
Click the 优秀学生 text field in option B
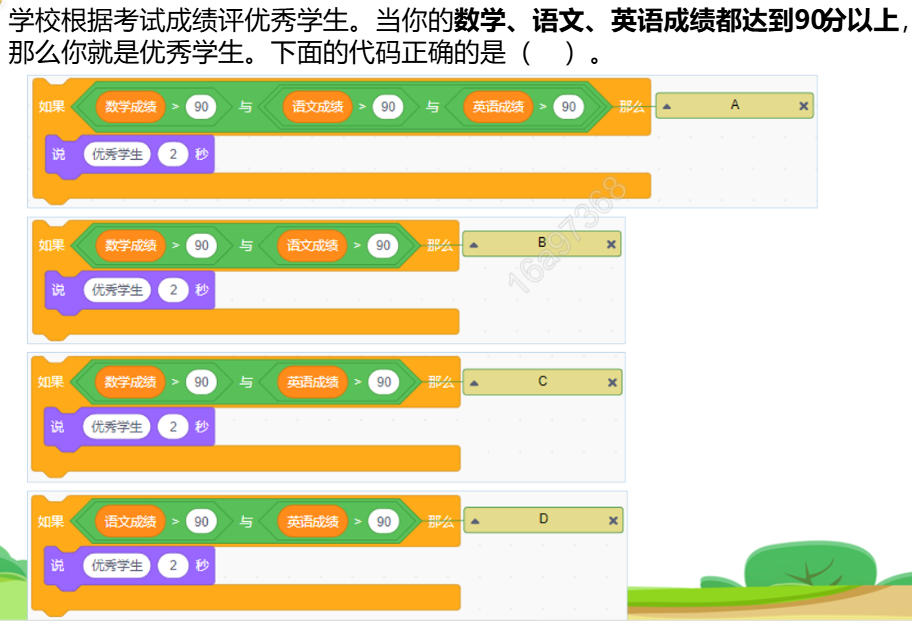(117, 290)
